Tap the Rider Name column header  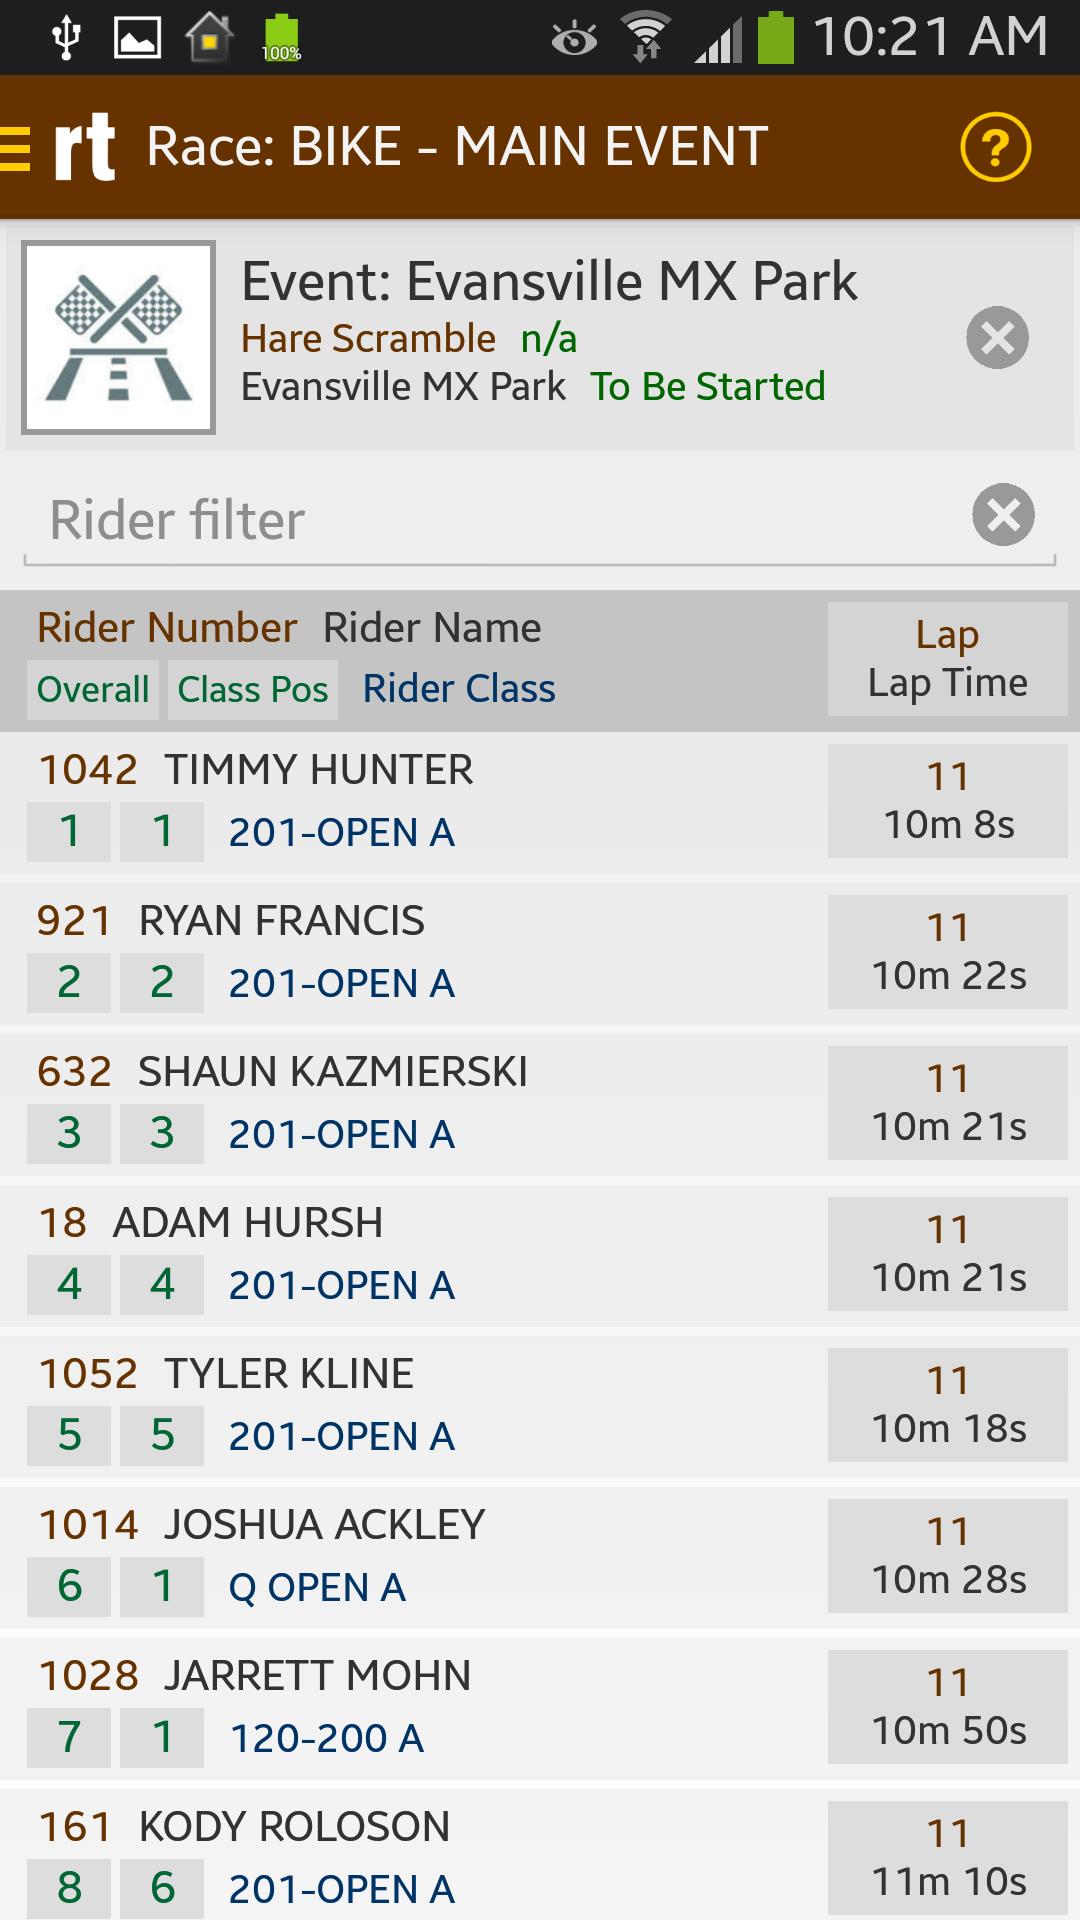[432, 627]
